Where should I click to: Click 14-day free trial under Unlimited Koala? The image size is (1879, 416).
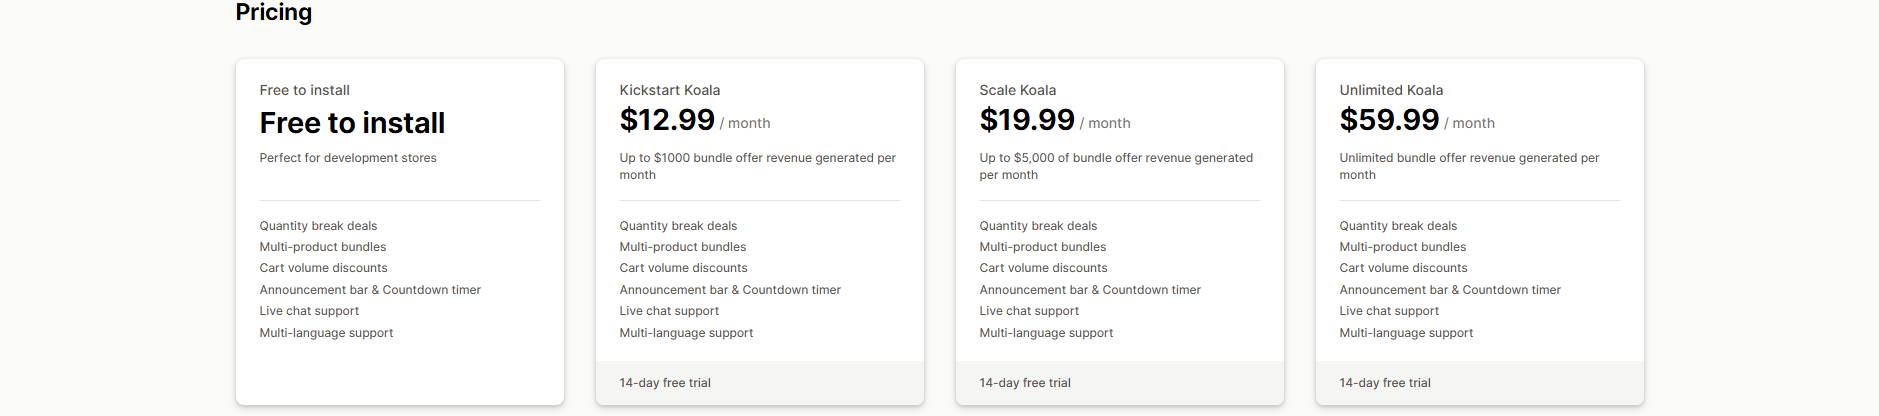[x=1385, y=383]
